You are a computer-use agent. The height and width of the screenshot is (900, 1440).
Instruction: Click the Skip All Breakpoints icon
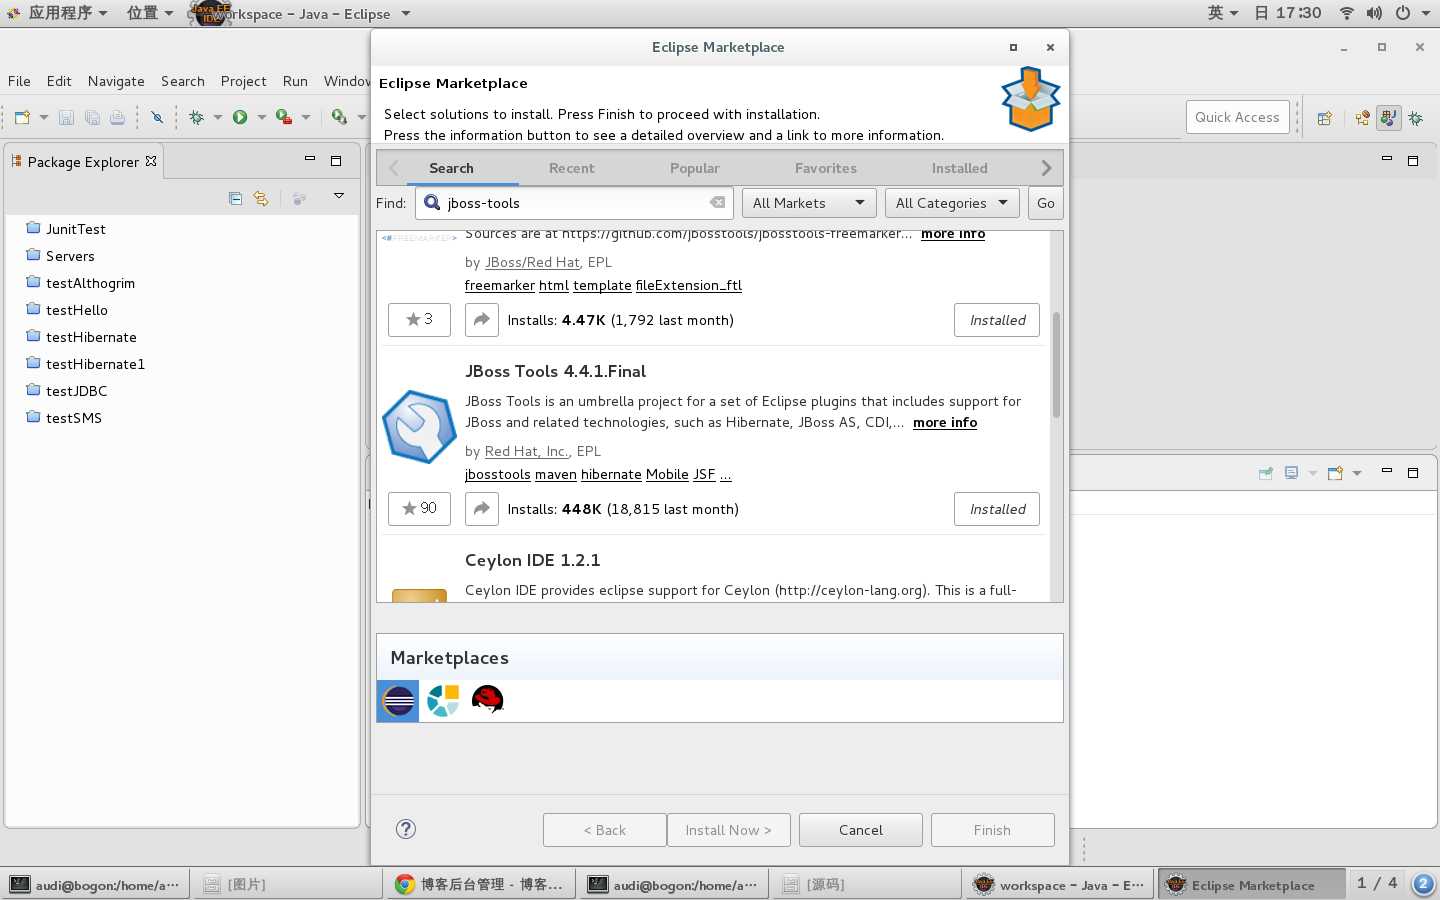coord(157,117)
